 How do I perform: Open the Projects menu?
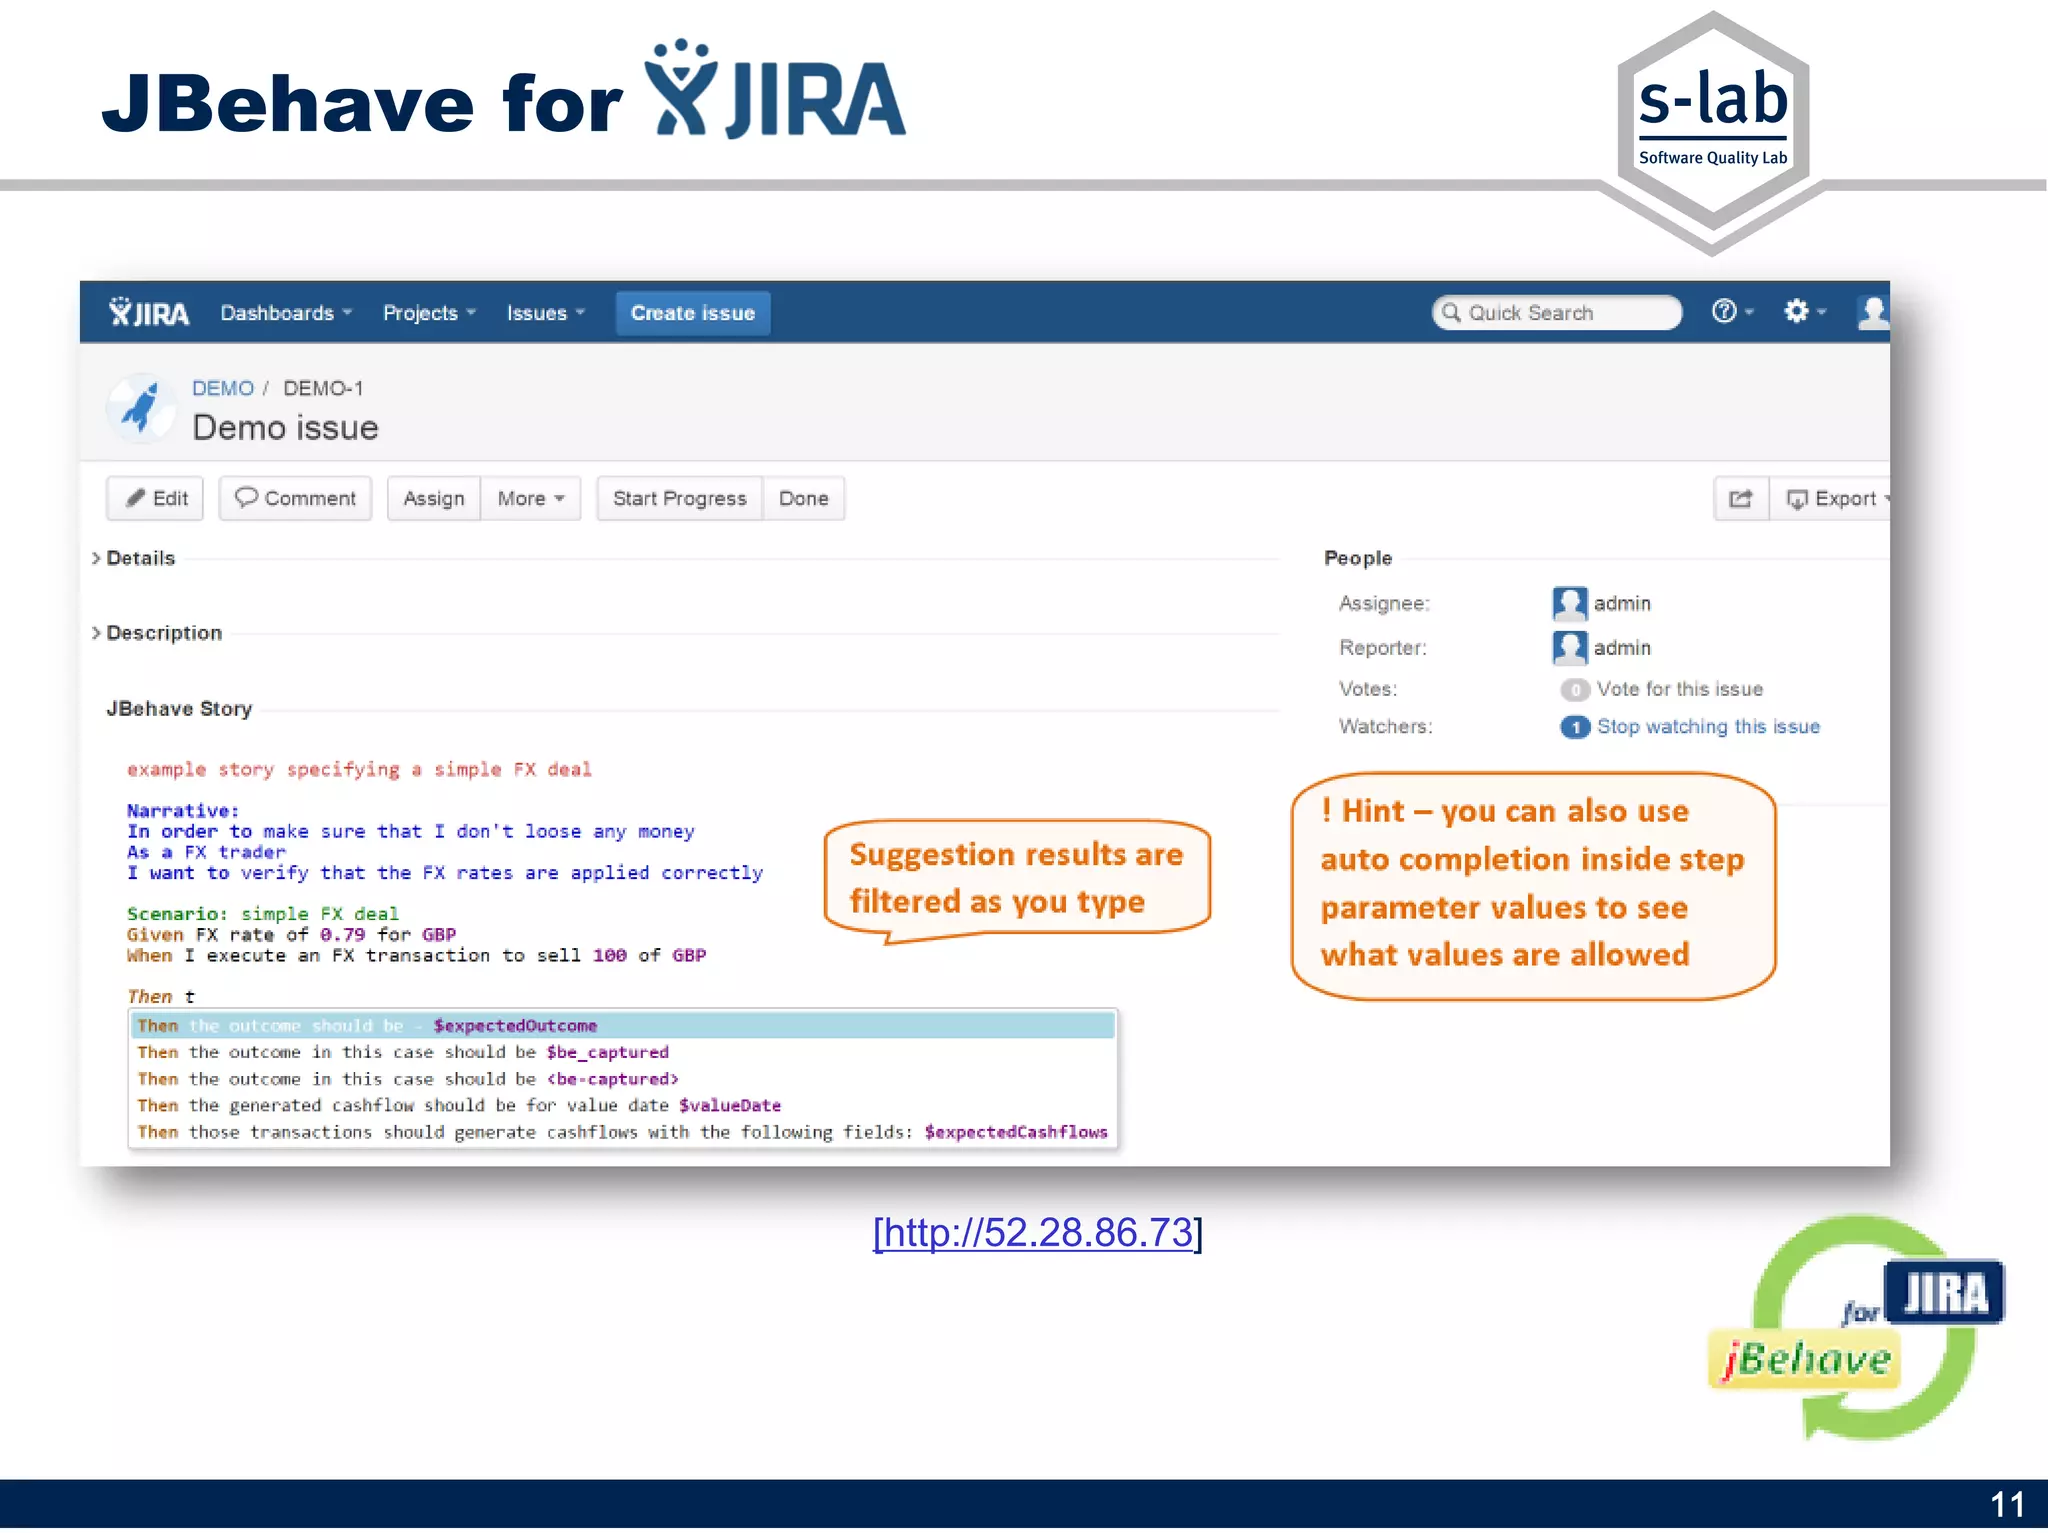[x=429, y=313]
